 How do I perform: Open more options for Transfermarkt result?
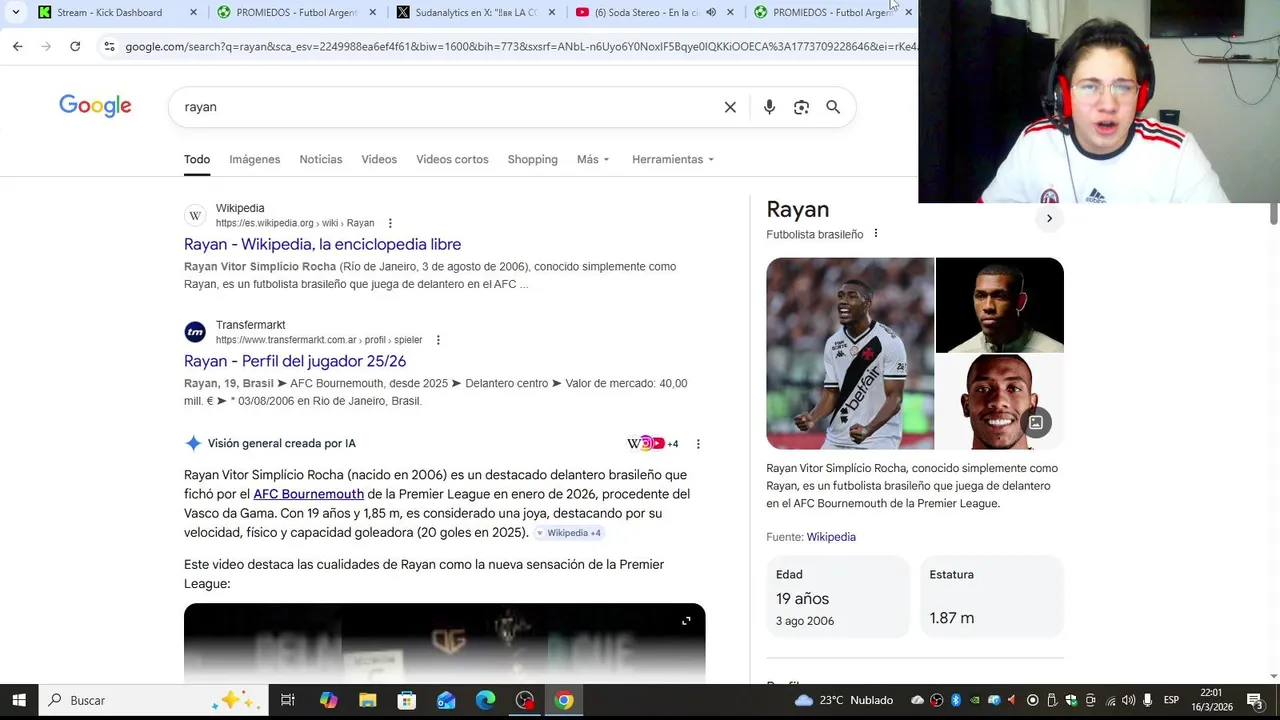438,340
